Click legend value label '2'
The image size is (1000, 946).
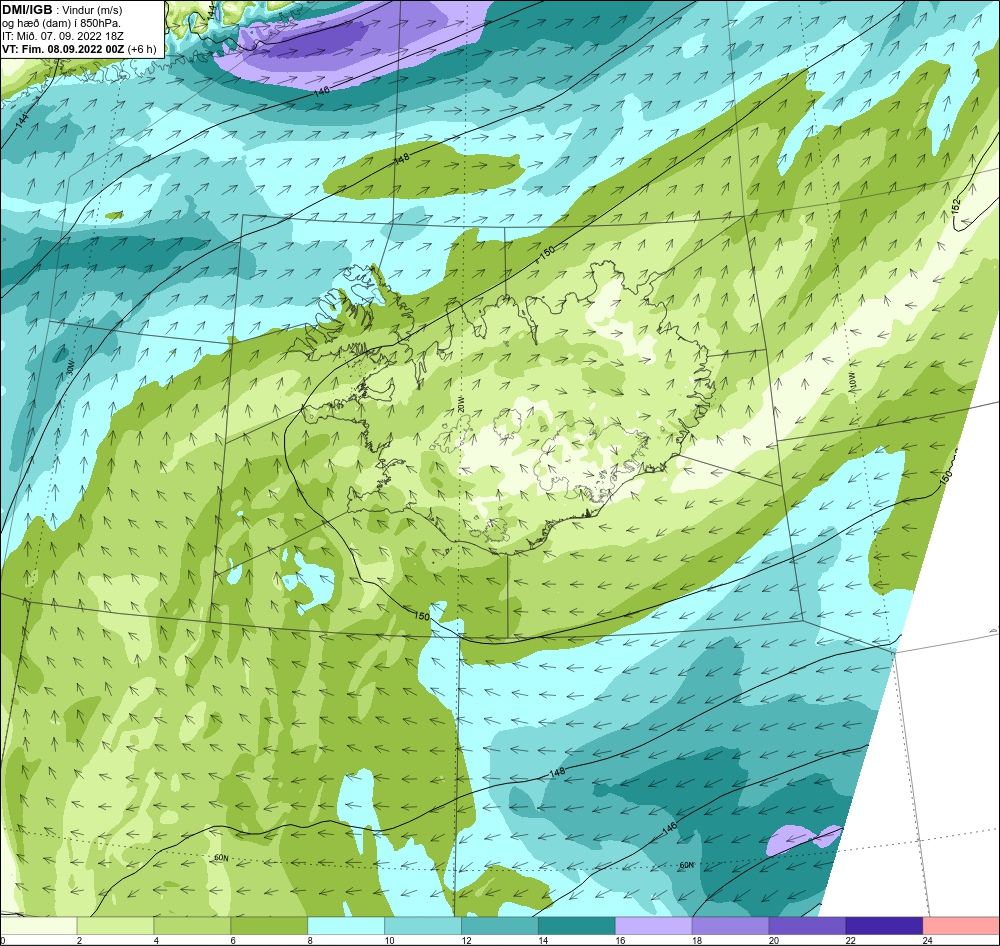[x=79, y=940]
